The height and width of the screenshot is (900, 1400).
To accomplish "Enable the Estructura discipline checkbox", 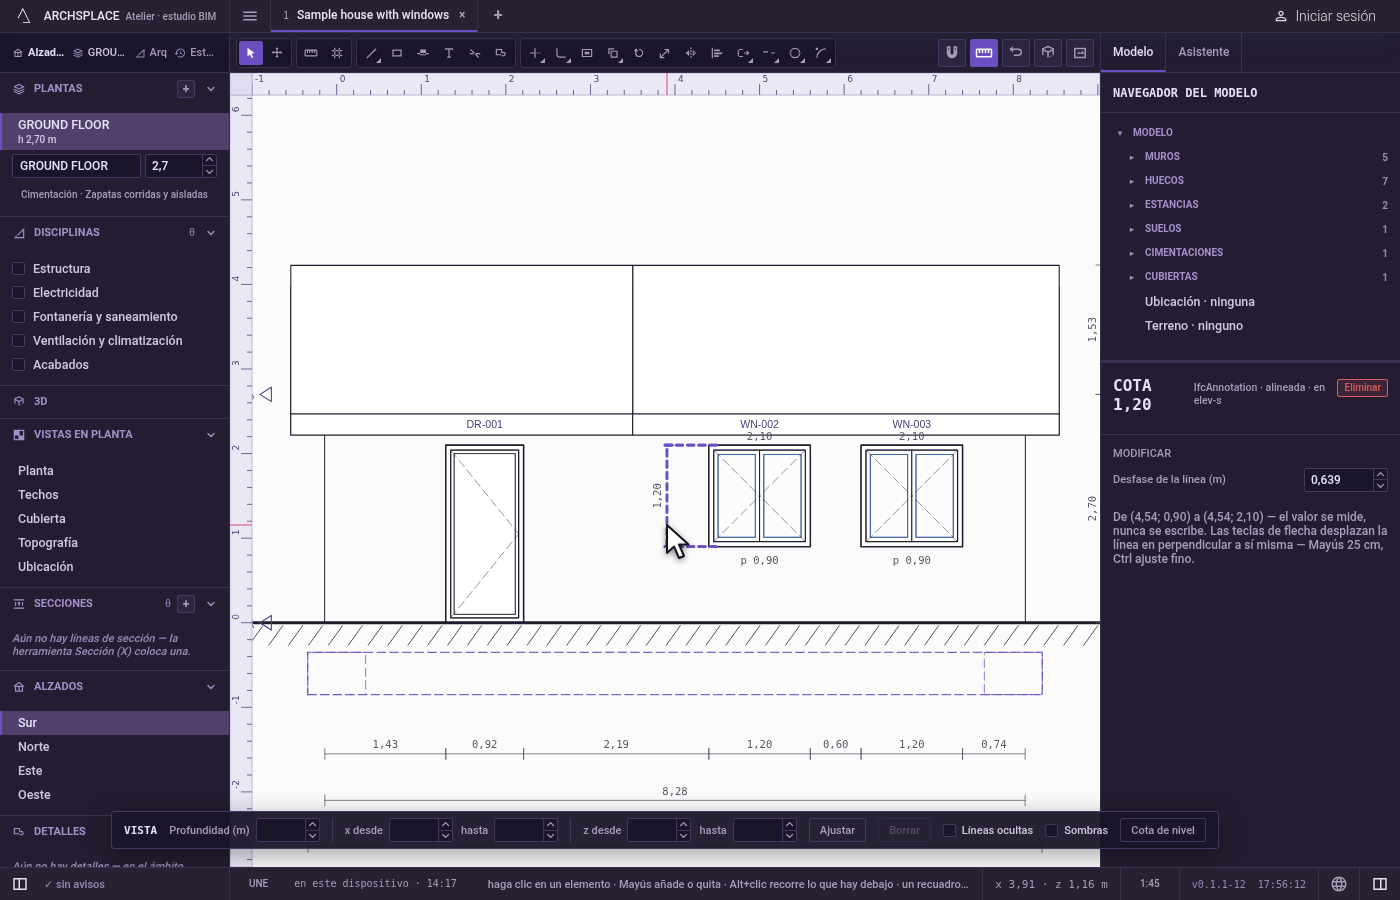I will click(x=18, y=269).
